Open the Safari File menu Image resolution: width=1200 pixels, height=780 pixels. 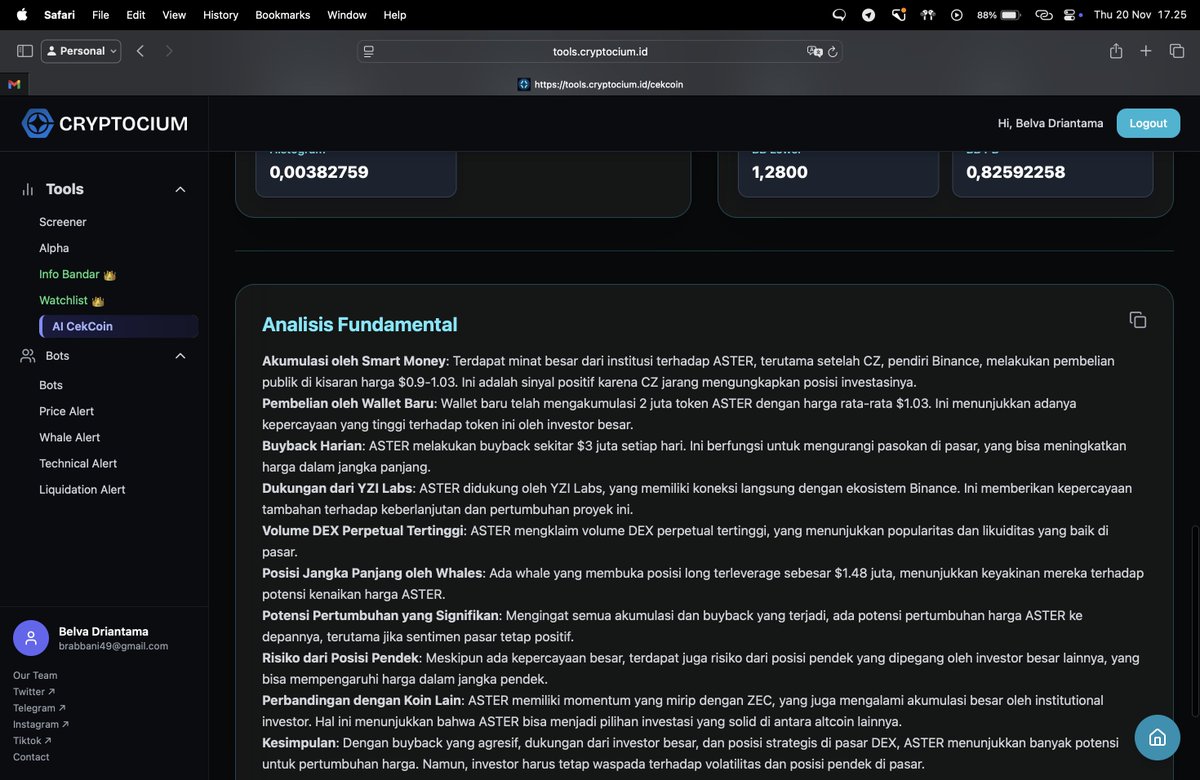click(x=100, y=15)
